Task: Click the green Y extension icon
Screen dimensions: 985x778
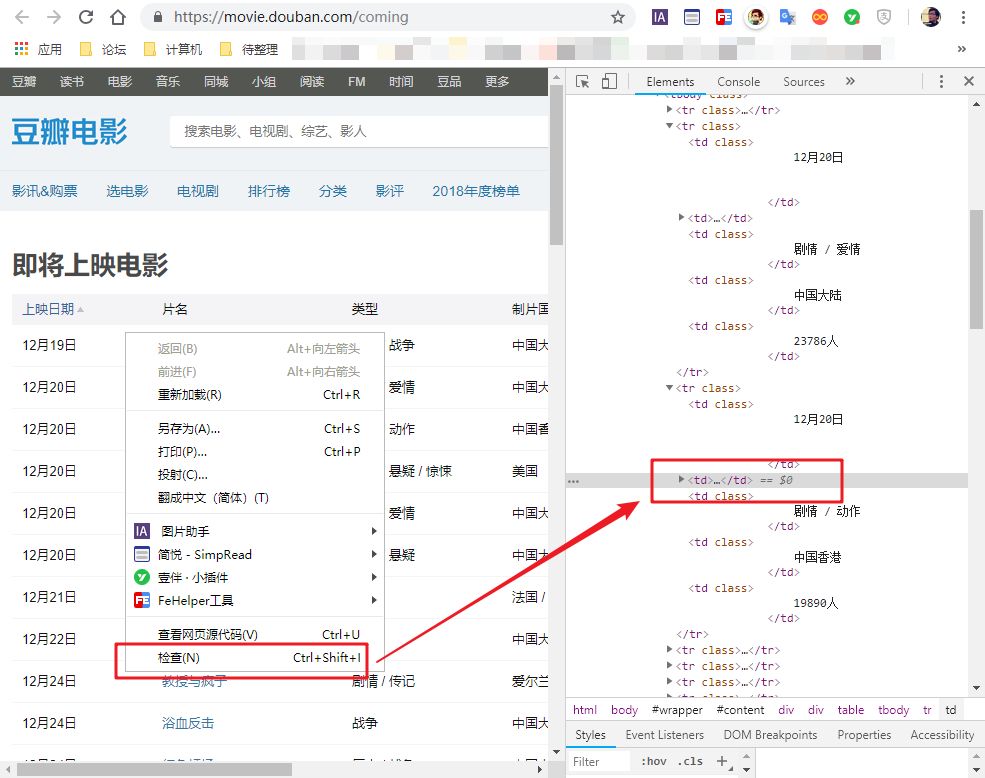Action: [x=852, y=17]
